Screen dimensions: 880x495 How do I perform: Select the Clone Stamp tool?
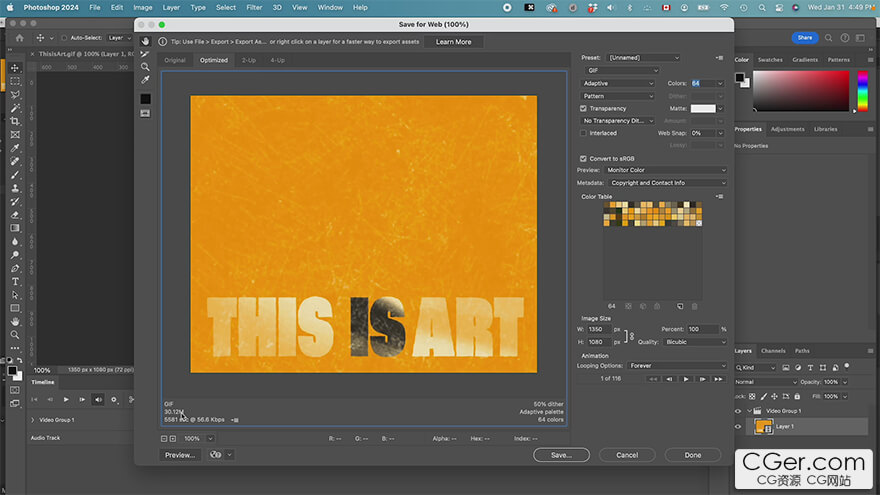point(15,188)
